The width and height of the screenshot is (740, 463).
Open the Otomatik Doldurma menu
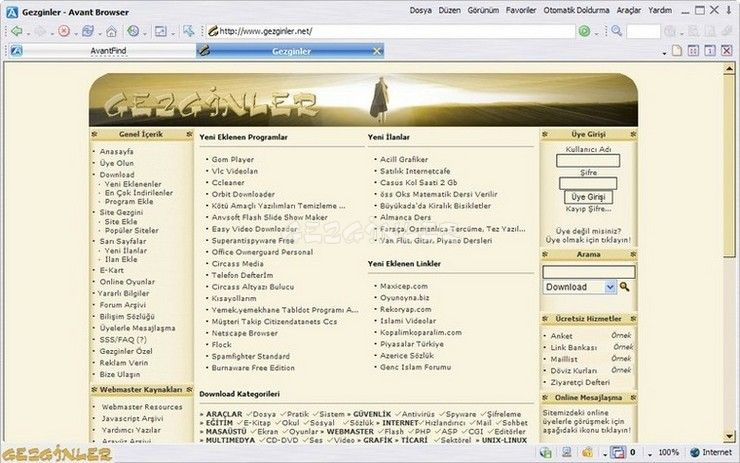click(576, 10)
